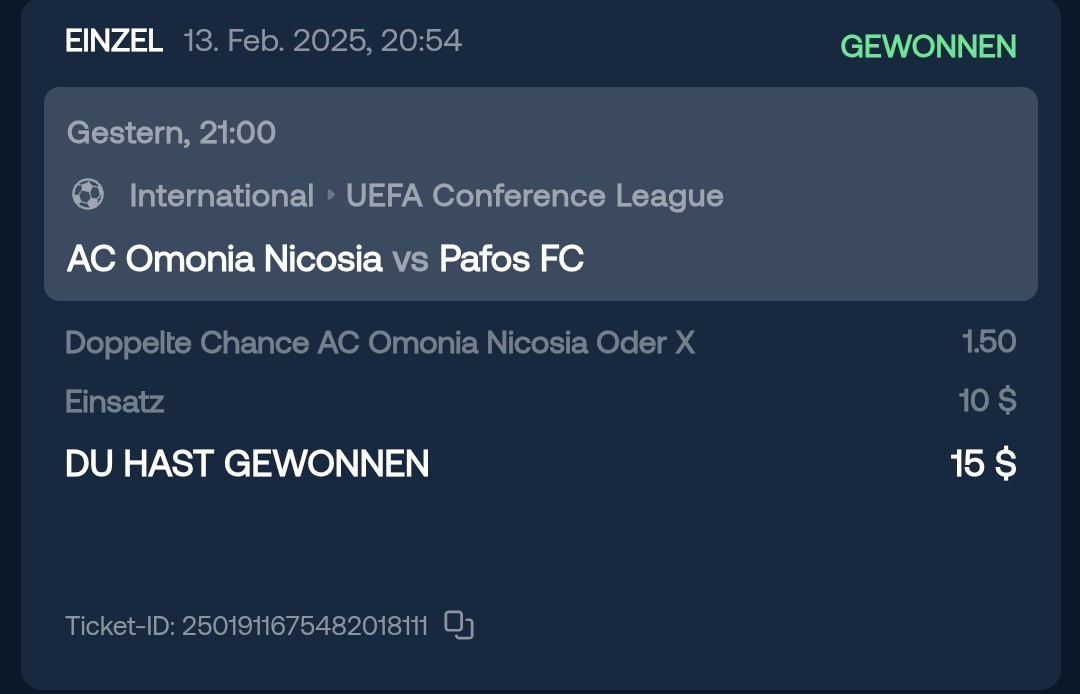
Task: Click the bet date 13. Feb. 2025, 20:54
Action: (322, 41)
